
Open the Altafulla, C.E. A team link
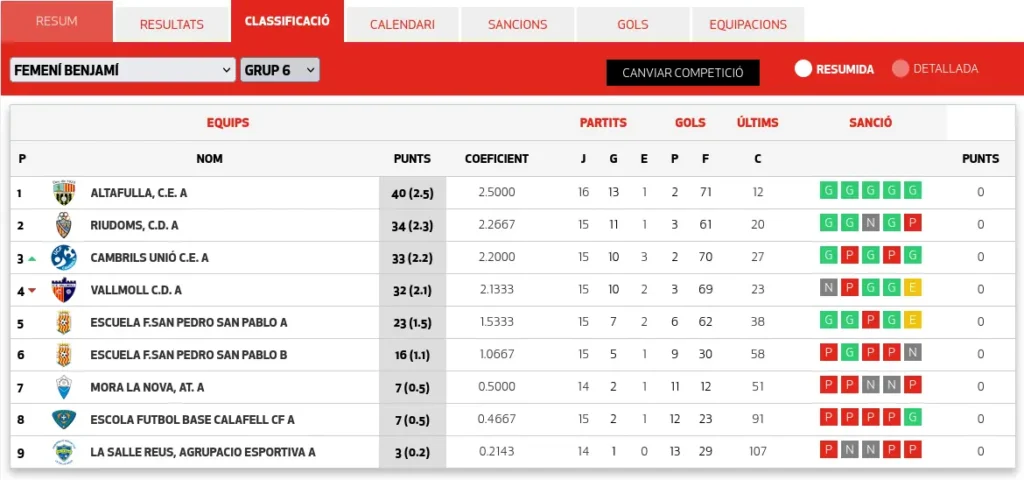tap(139, 193)
